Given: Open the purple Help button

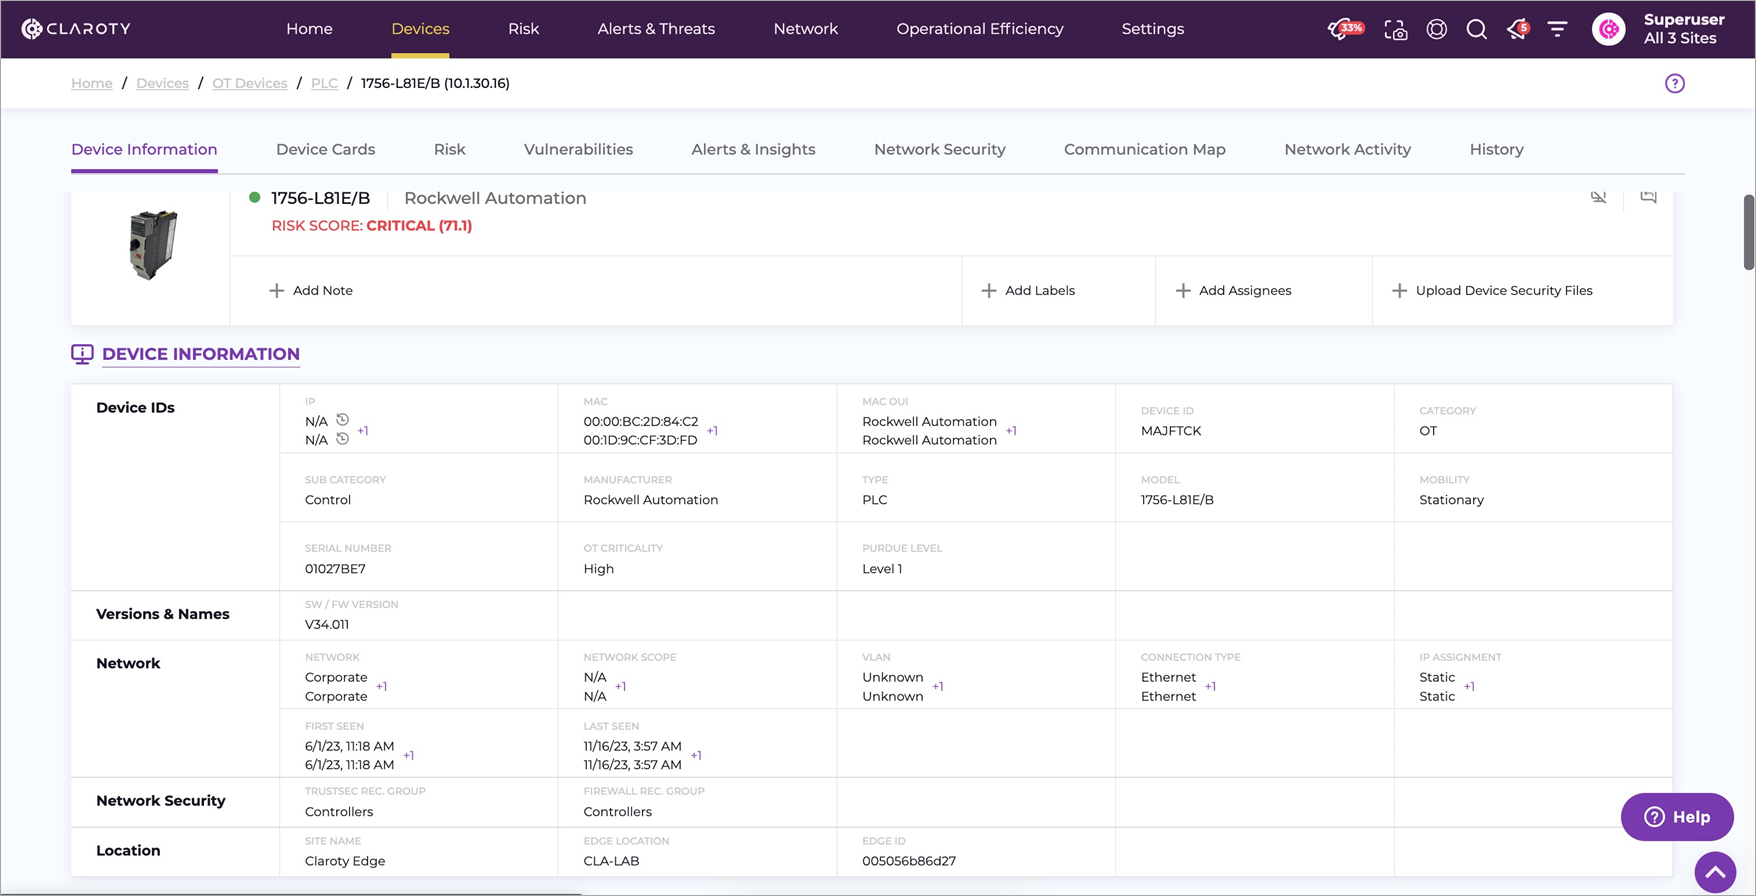Looking at the screenshot, I should click(x=1677, y=817).
